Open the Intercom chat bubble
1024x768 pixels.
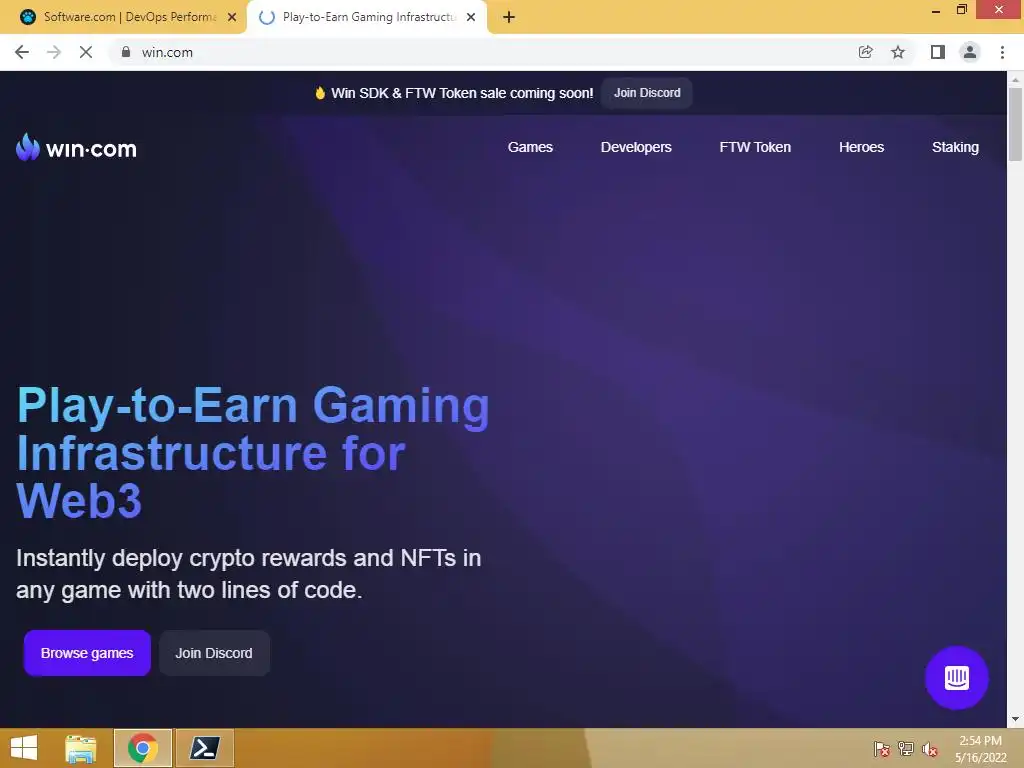(956, 677)
